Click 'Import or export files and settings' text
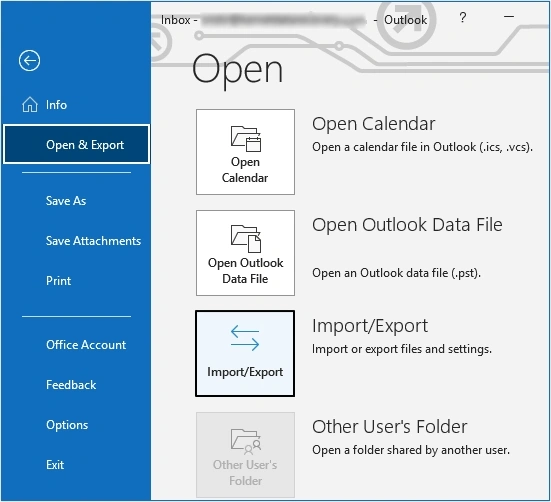Image resolution: width=551 pixels, height=502 pixels. pos(402,349)
